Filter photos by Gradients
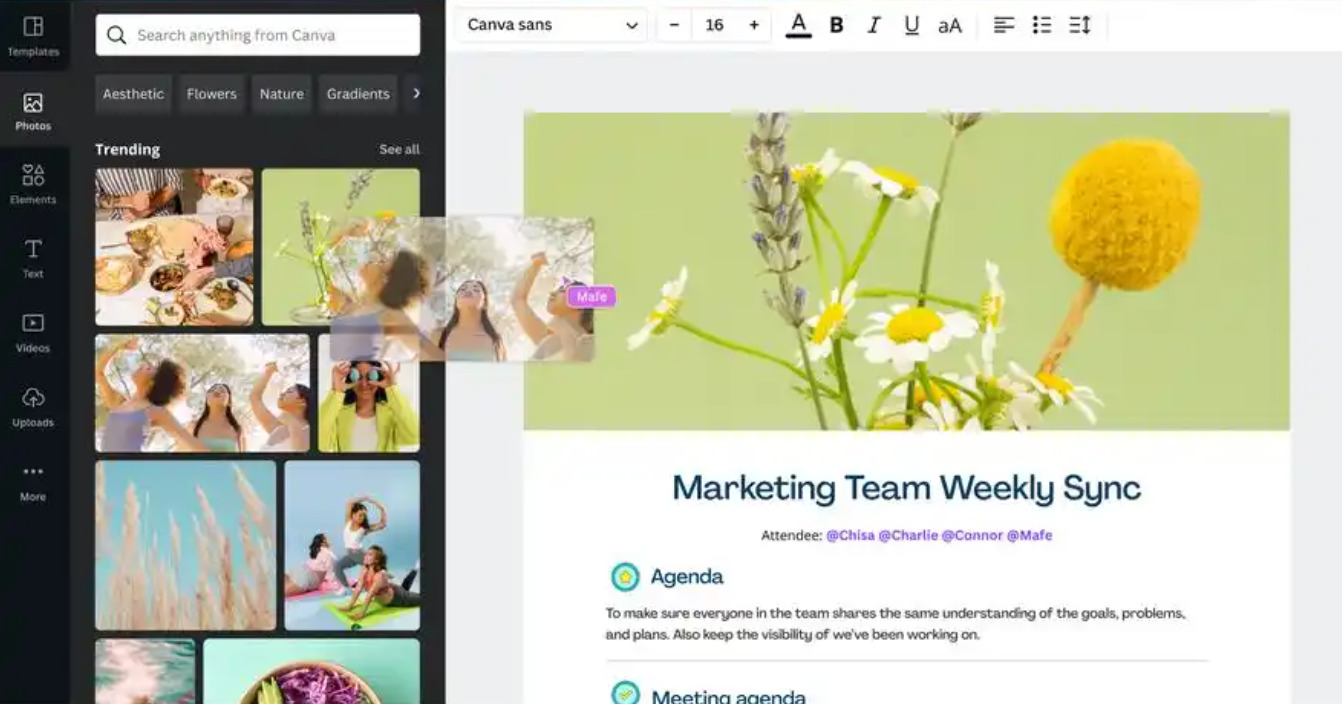Image resolution: width=1342 pixels, height=704 pixels. pos(358,94)
